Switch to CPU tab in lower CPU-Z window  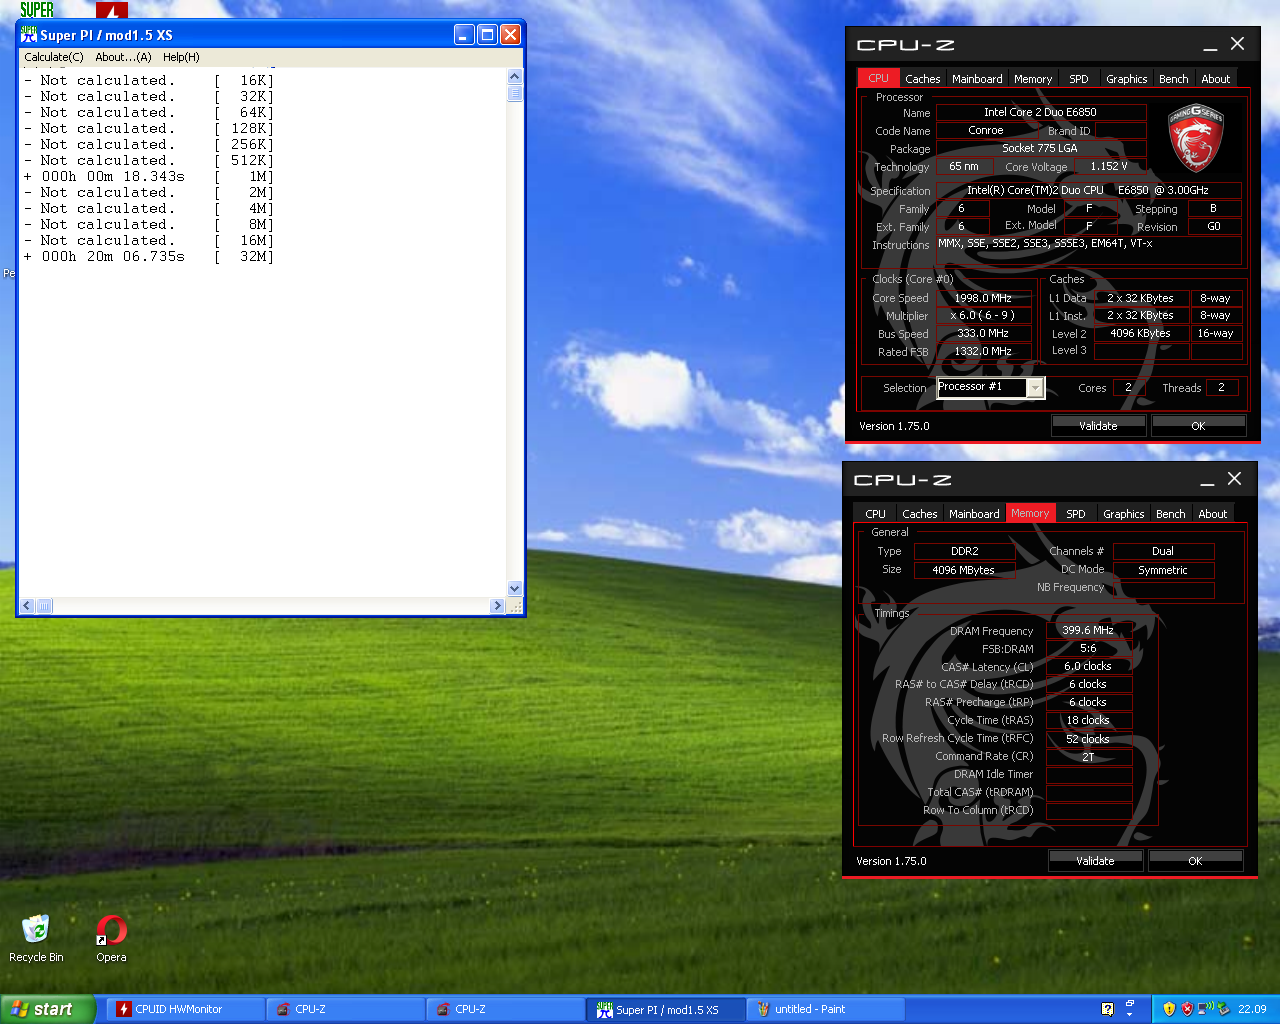tap(876, 514)
